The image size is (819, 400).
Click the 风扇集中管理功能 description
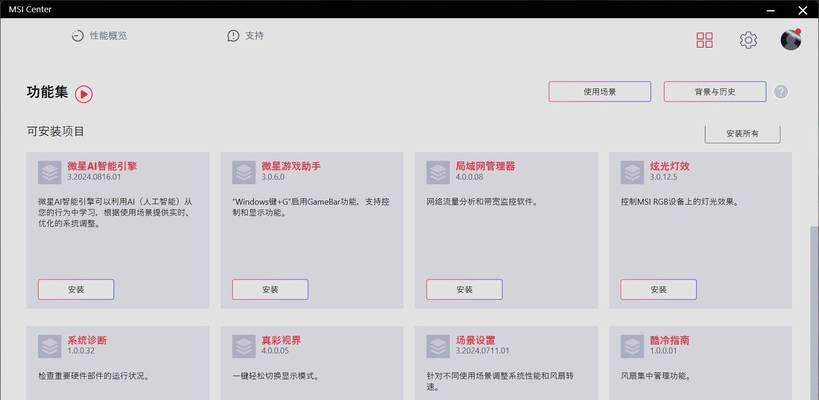[657, 375]
